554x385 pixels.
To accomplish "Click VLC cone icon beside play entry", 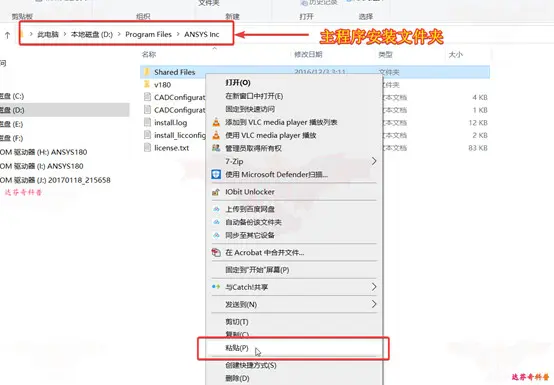I will 216,135.
